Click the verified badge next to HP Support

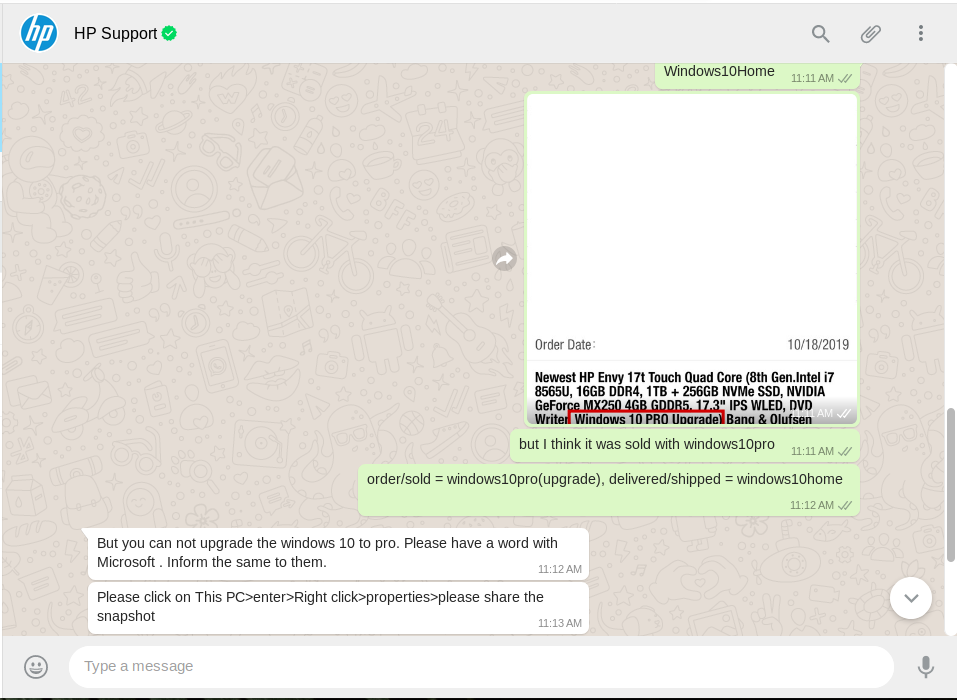click(x=170, y=34)
